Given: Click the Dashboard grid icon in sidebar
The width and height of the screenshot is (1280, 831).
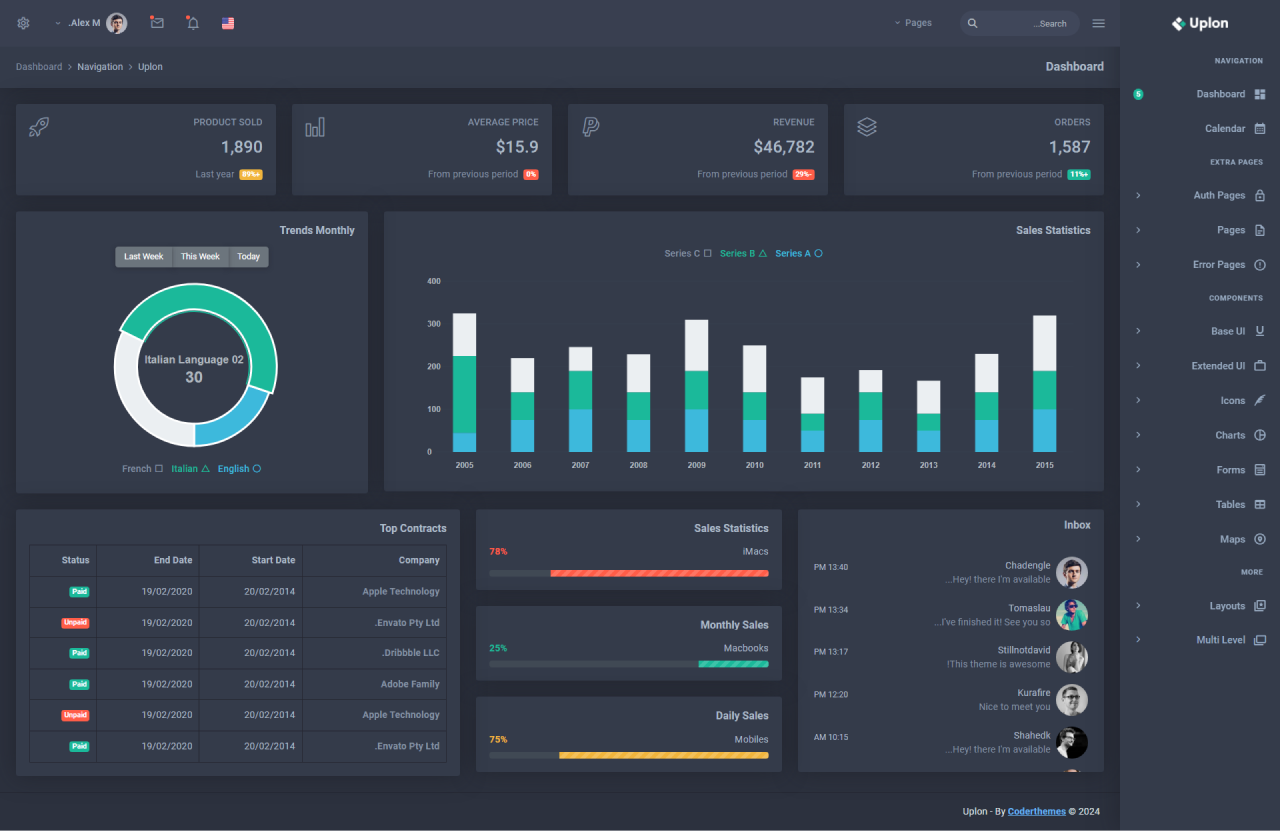Looking at the screenshot, I should [1260, 94].
